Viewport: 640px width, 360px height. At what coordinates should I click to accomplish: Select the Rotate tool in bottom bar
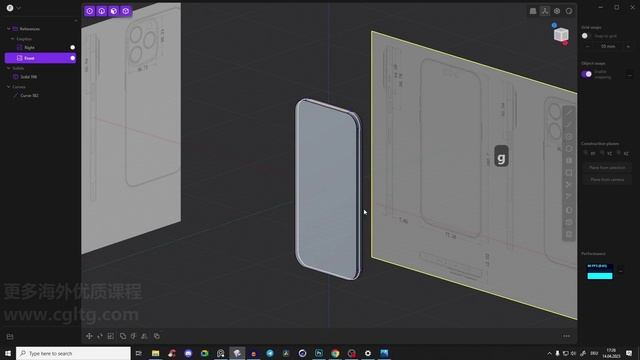click(100, 336)
